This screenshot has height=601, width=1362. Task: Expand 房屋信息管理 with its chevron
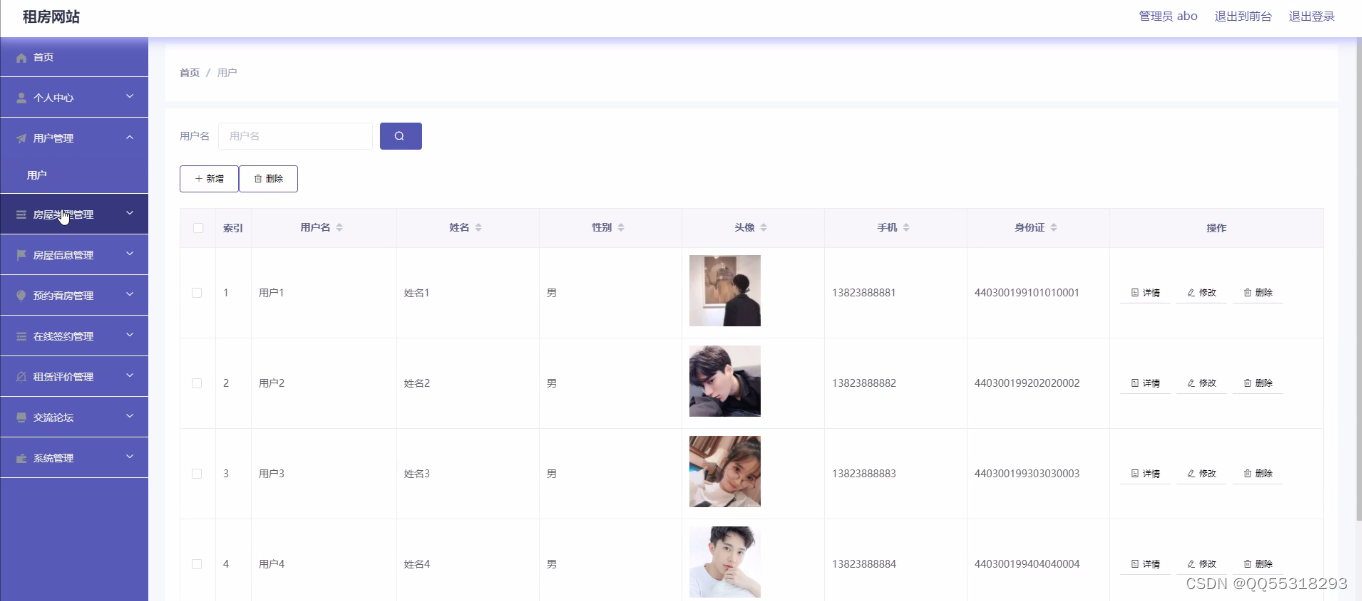click(130, 254)
